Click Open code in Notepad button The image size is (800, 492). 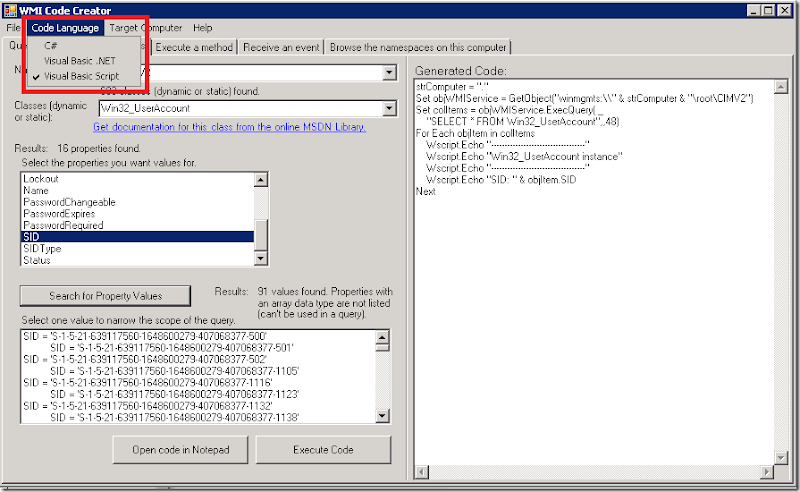(181, 450)
